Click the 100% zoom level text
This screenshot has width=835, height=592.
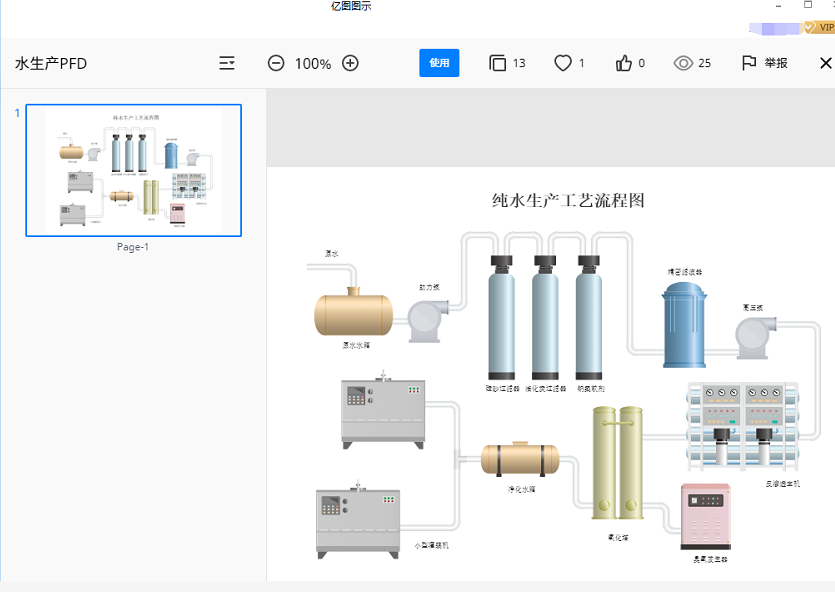(x=313, y=64)
